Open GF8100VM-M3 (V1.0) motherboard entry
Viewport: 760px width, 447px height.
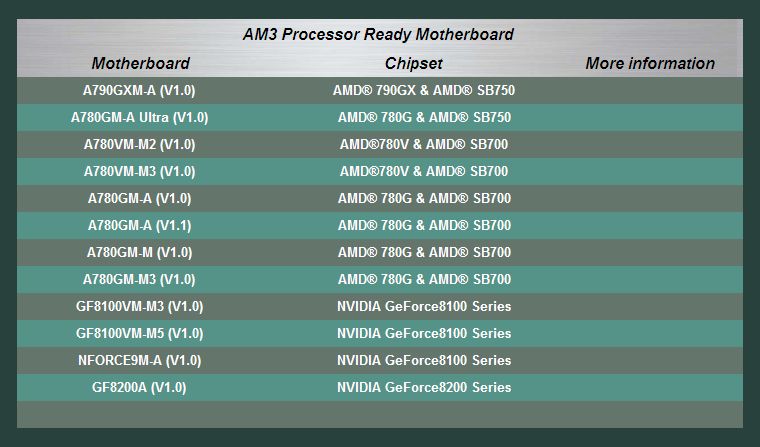pos(139,307)
